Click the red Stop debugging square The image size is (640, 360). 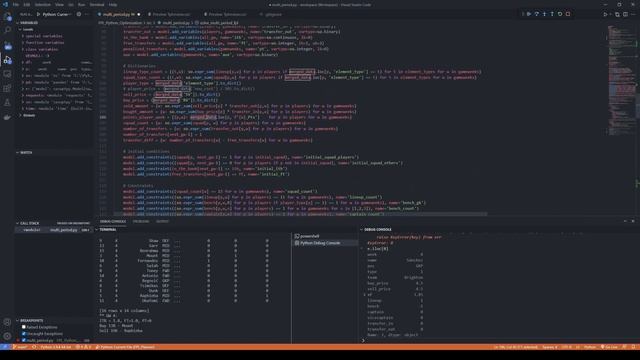tap(568, 14)
